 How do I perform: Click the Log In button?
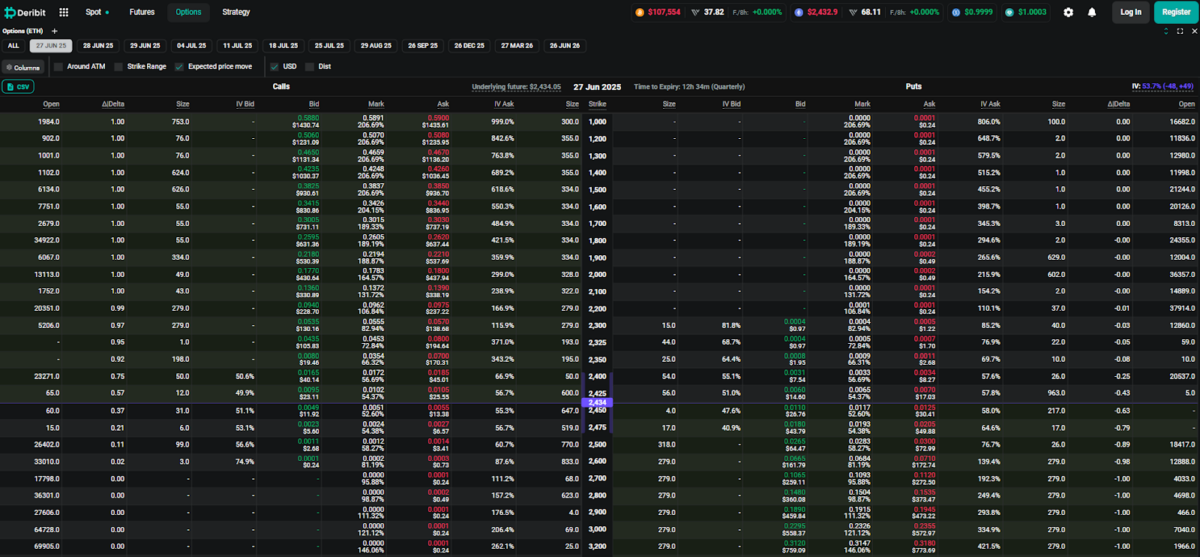[x=1130, y=12]
